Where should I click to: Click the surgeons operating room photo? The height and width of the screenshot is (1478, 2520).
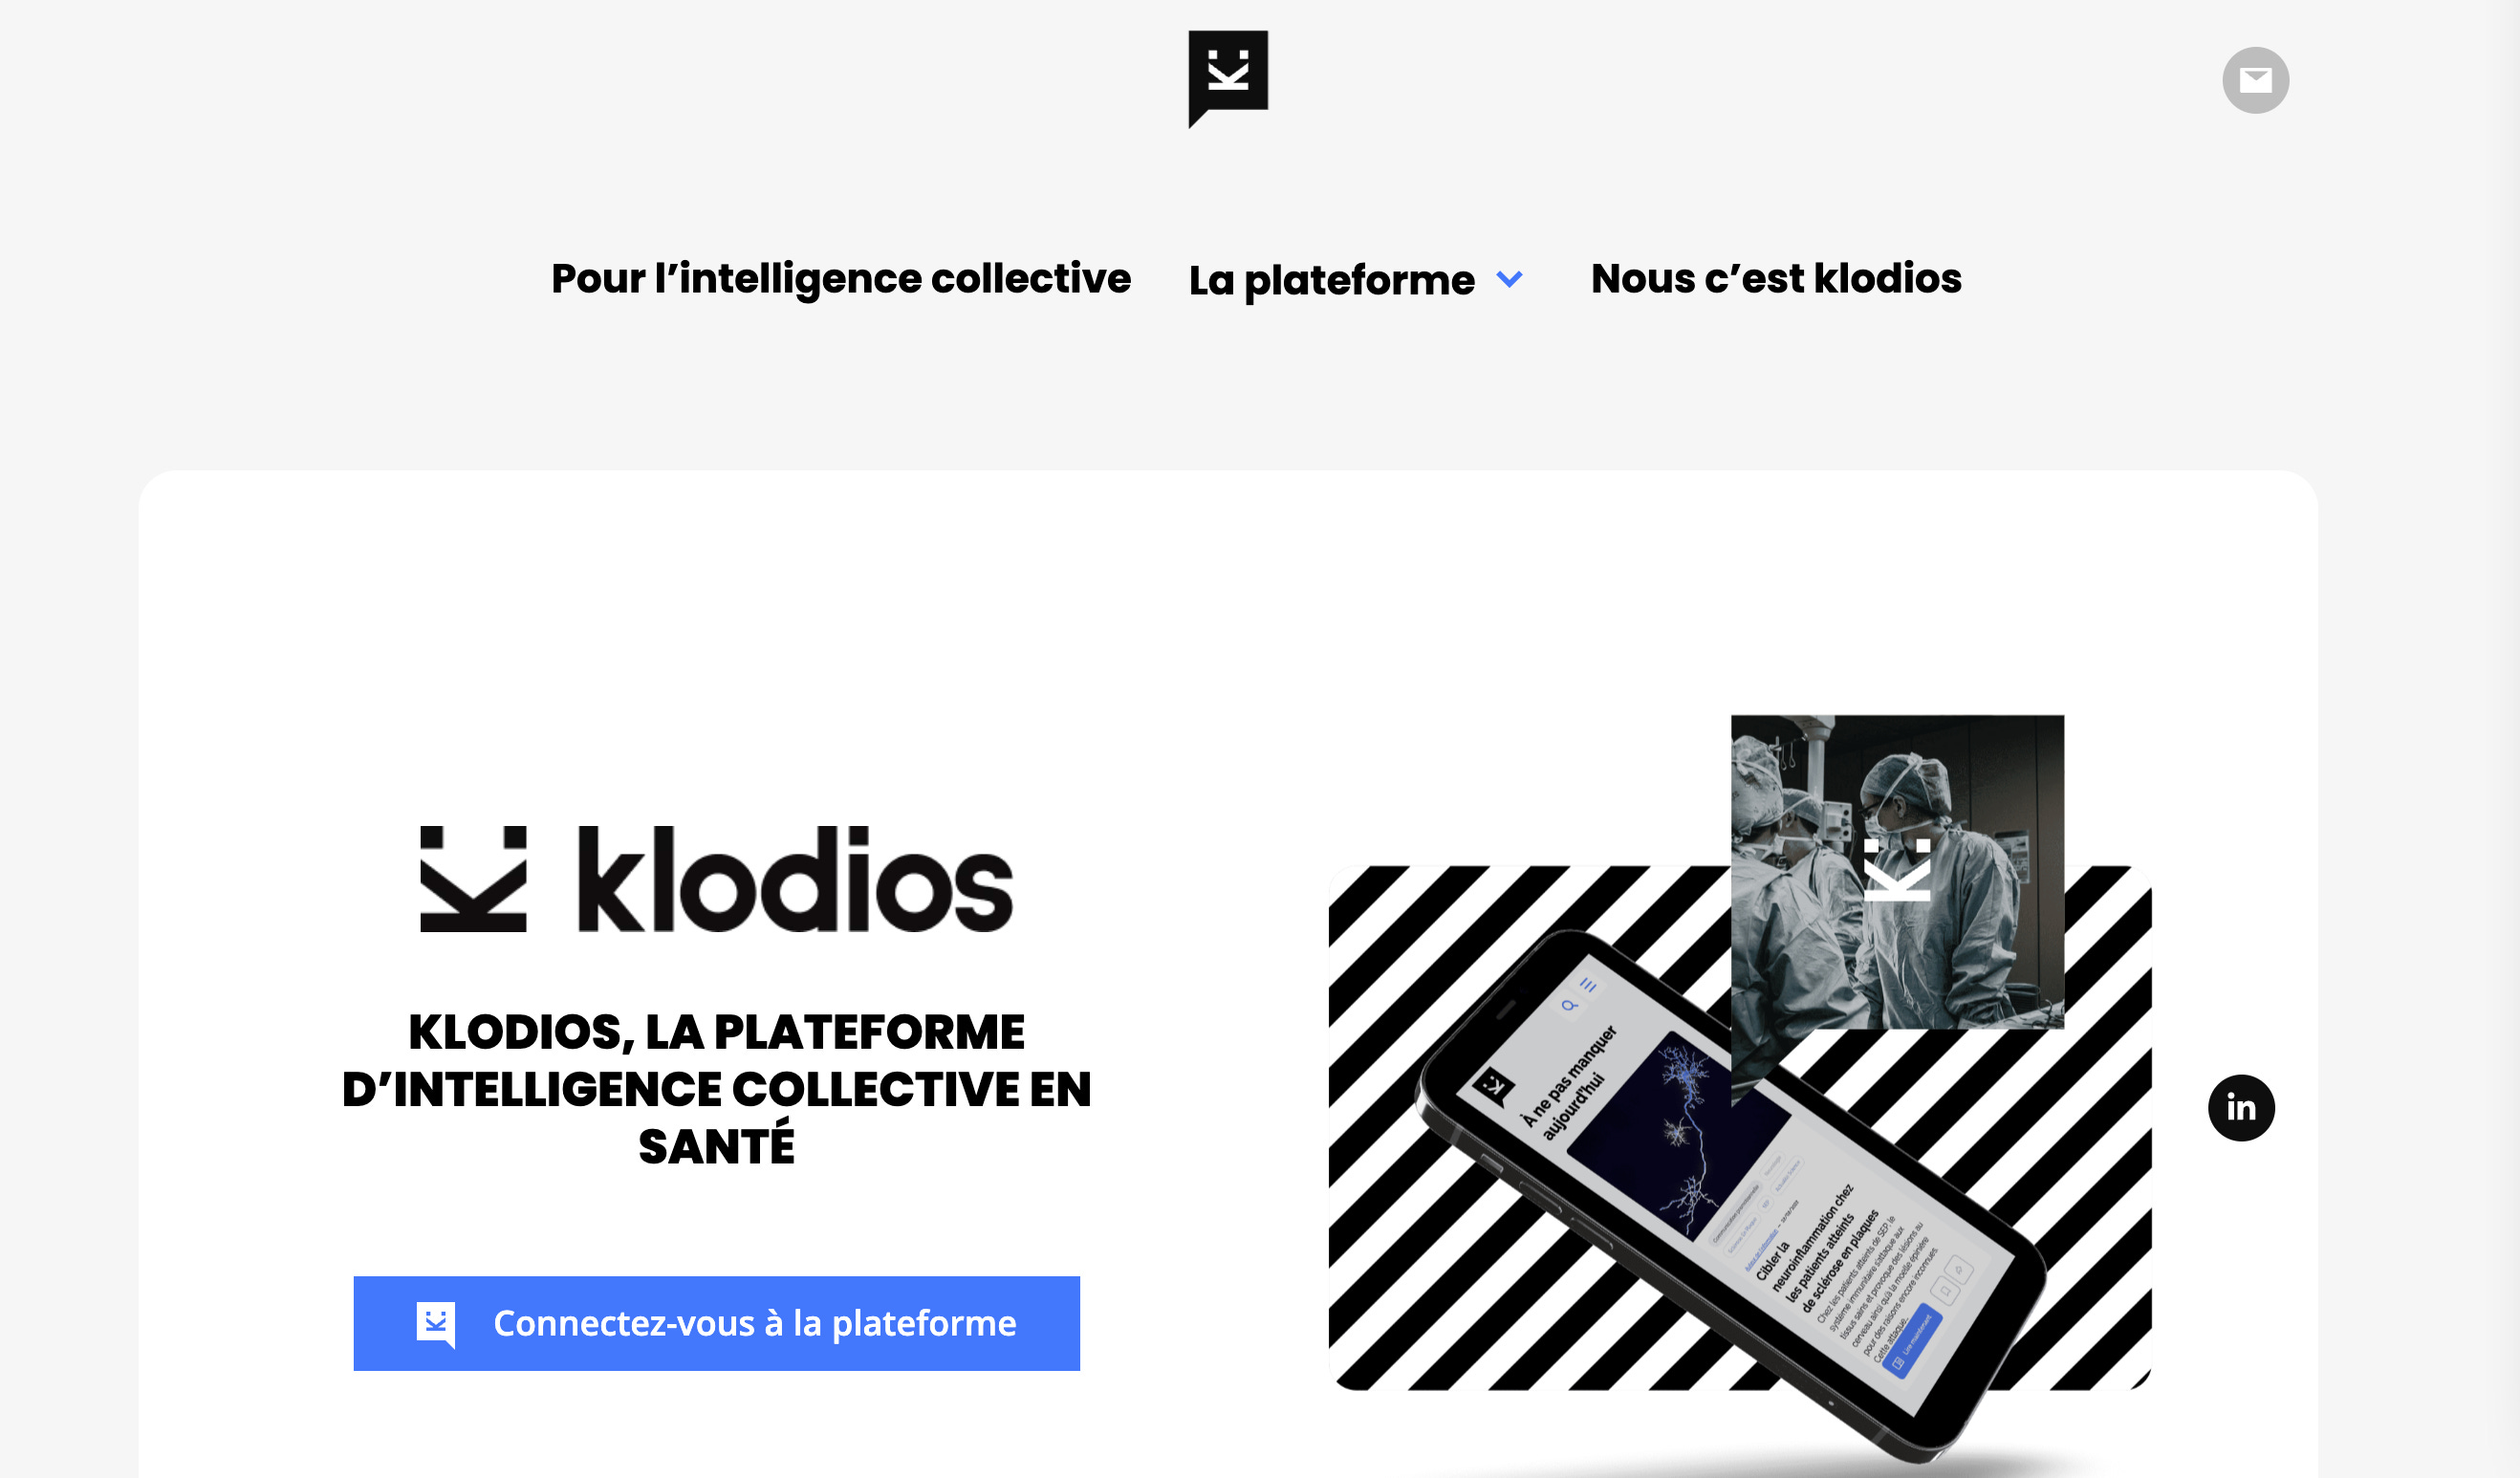[x=1897, y=871]
